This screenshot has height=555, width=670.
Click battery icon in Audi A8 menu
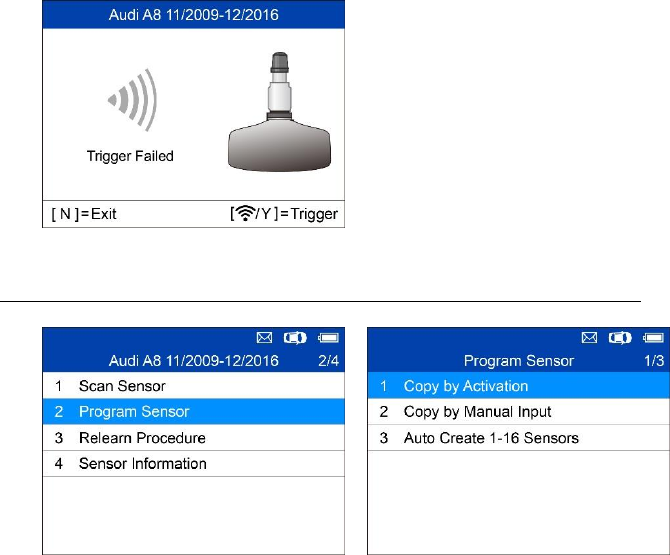(328, 338)
